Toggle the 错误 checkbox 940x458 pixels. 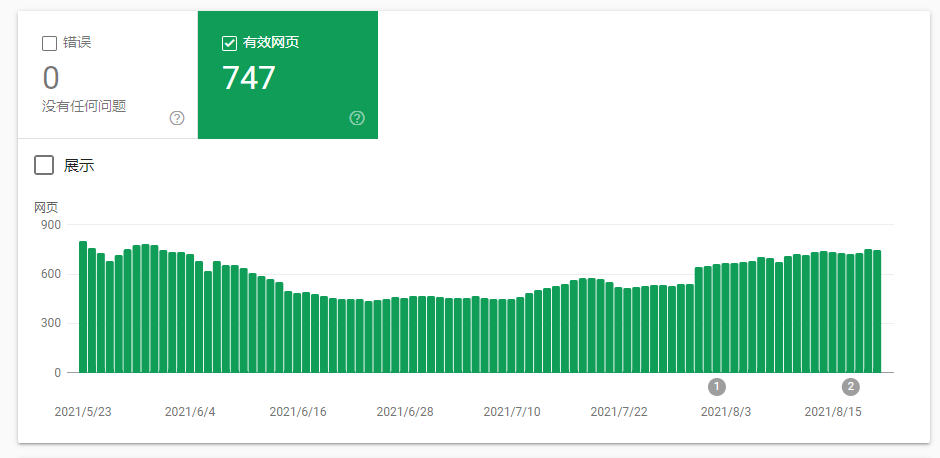(49, 43)
